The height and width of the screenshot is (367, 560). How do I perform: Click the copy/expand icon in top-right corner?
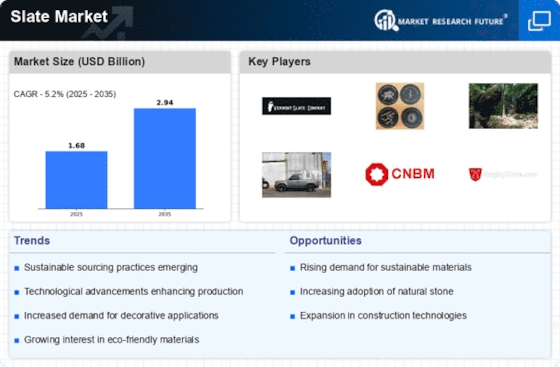tap(539, 21)
